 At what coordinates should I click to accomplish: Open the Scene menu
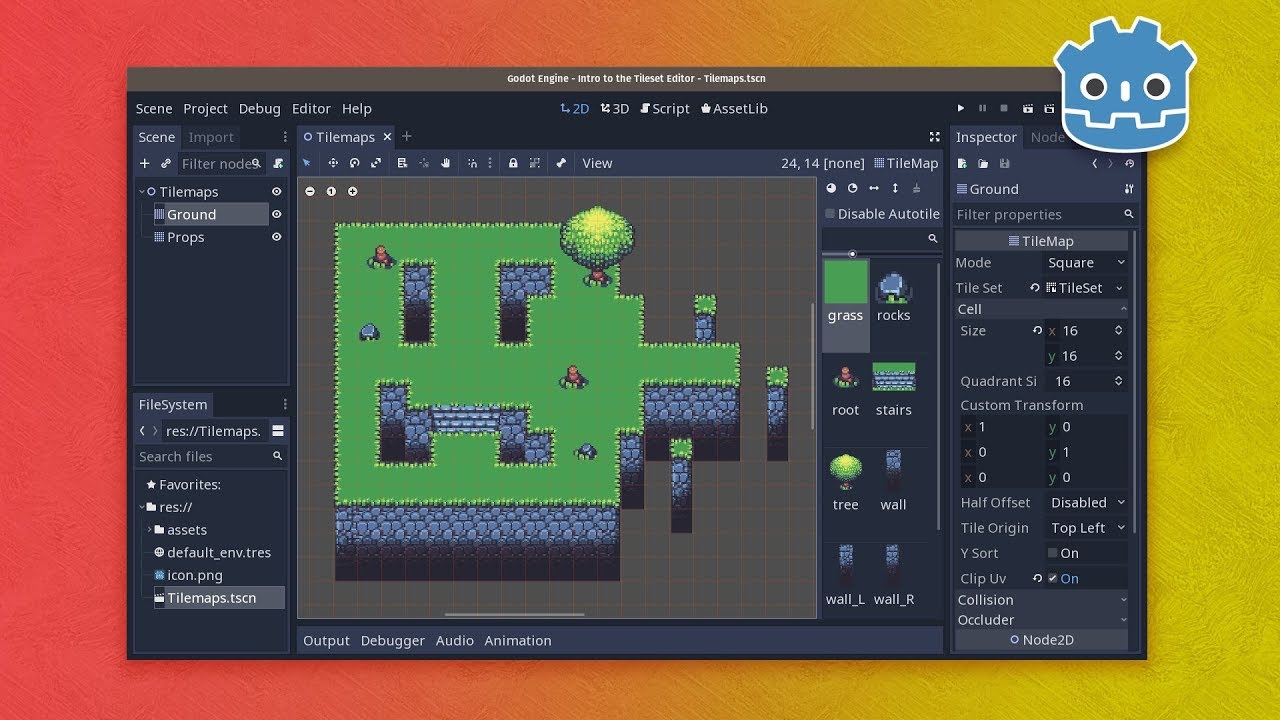(154, 109)
